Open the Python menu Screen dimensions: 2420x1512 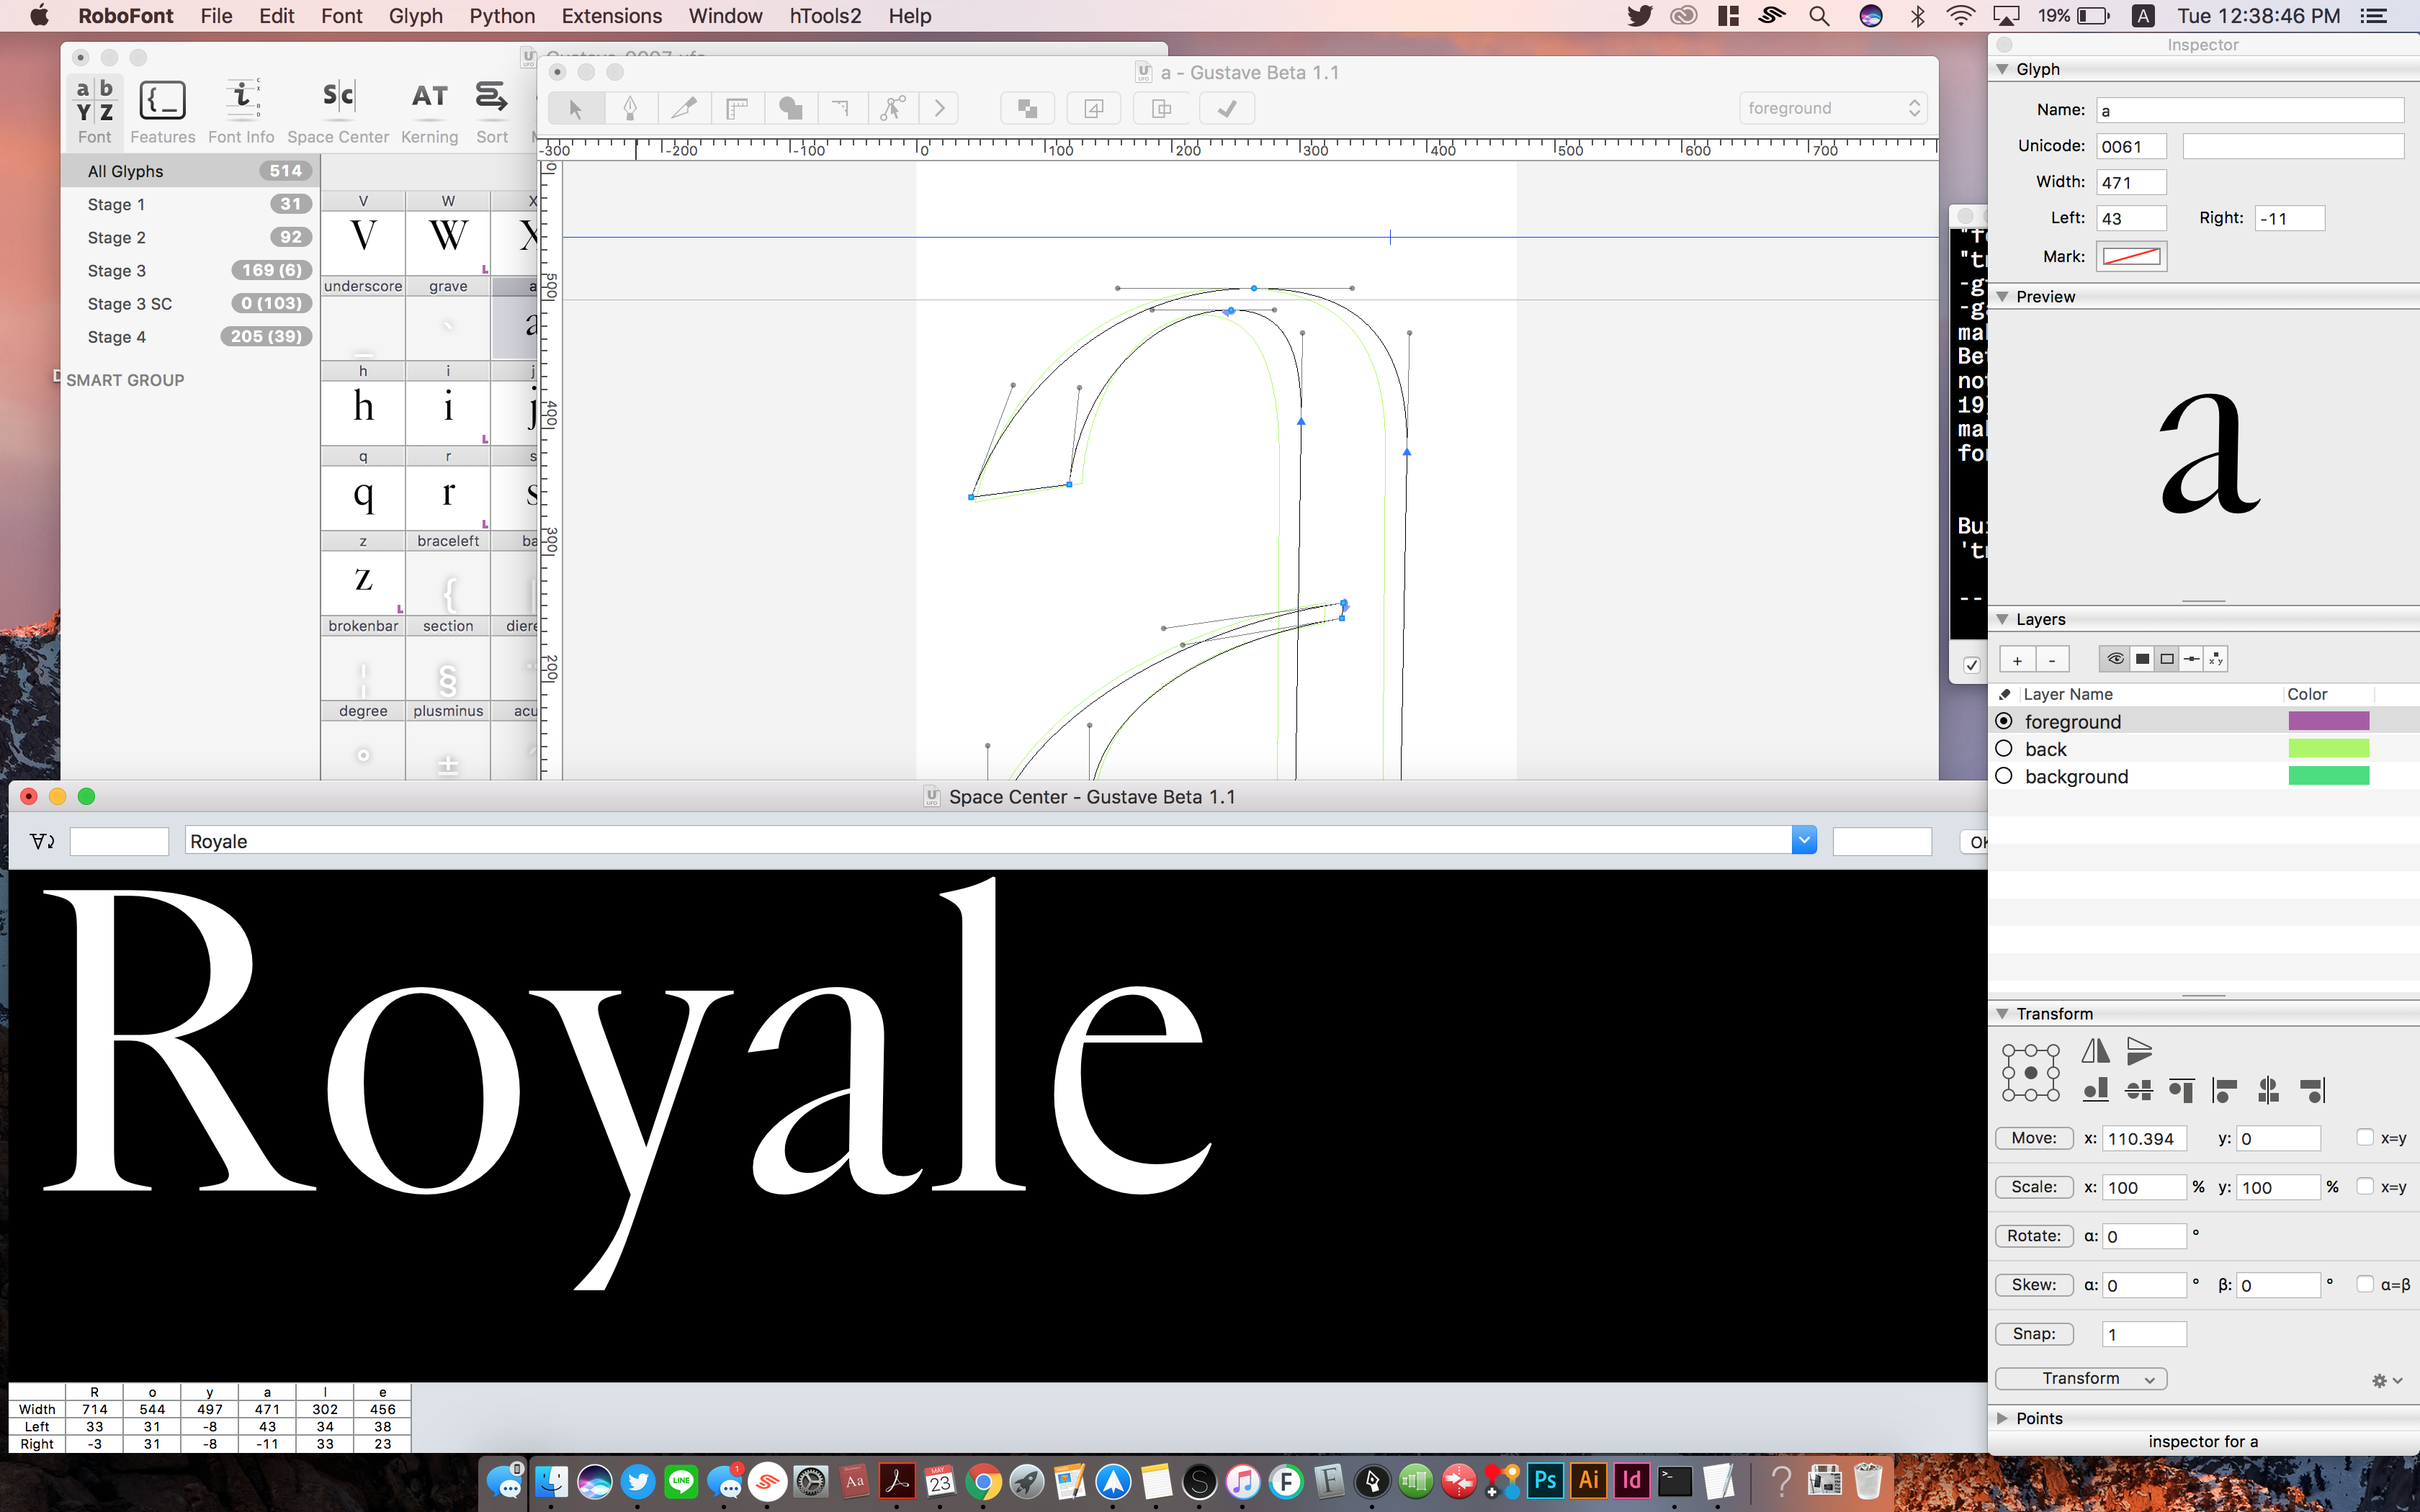[502, 16]
